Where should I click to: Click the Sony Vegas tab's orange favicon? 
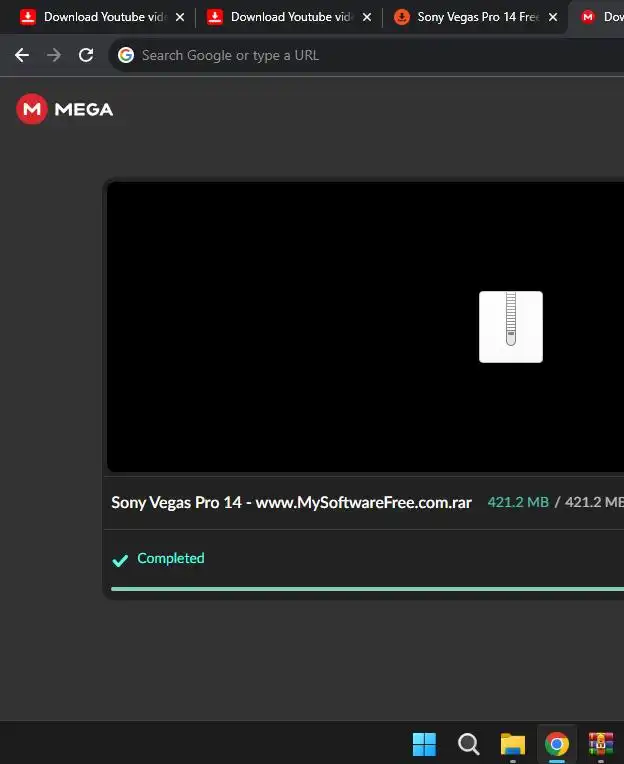point(401,17)
